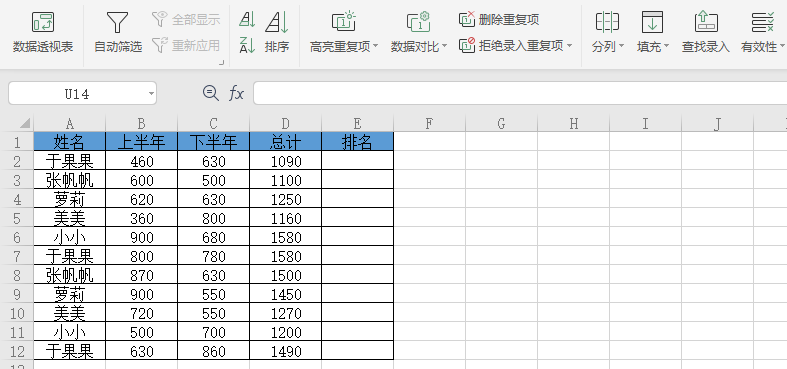Sort descending with the Z-to-A icon
Image resolution: width=787 pixels, height=369 pixels.
247,46
